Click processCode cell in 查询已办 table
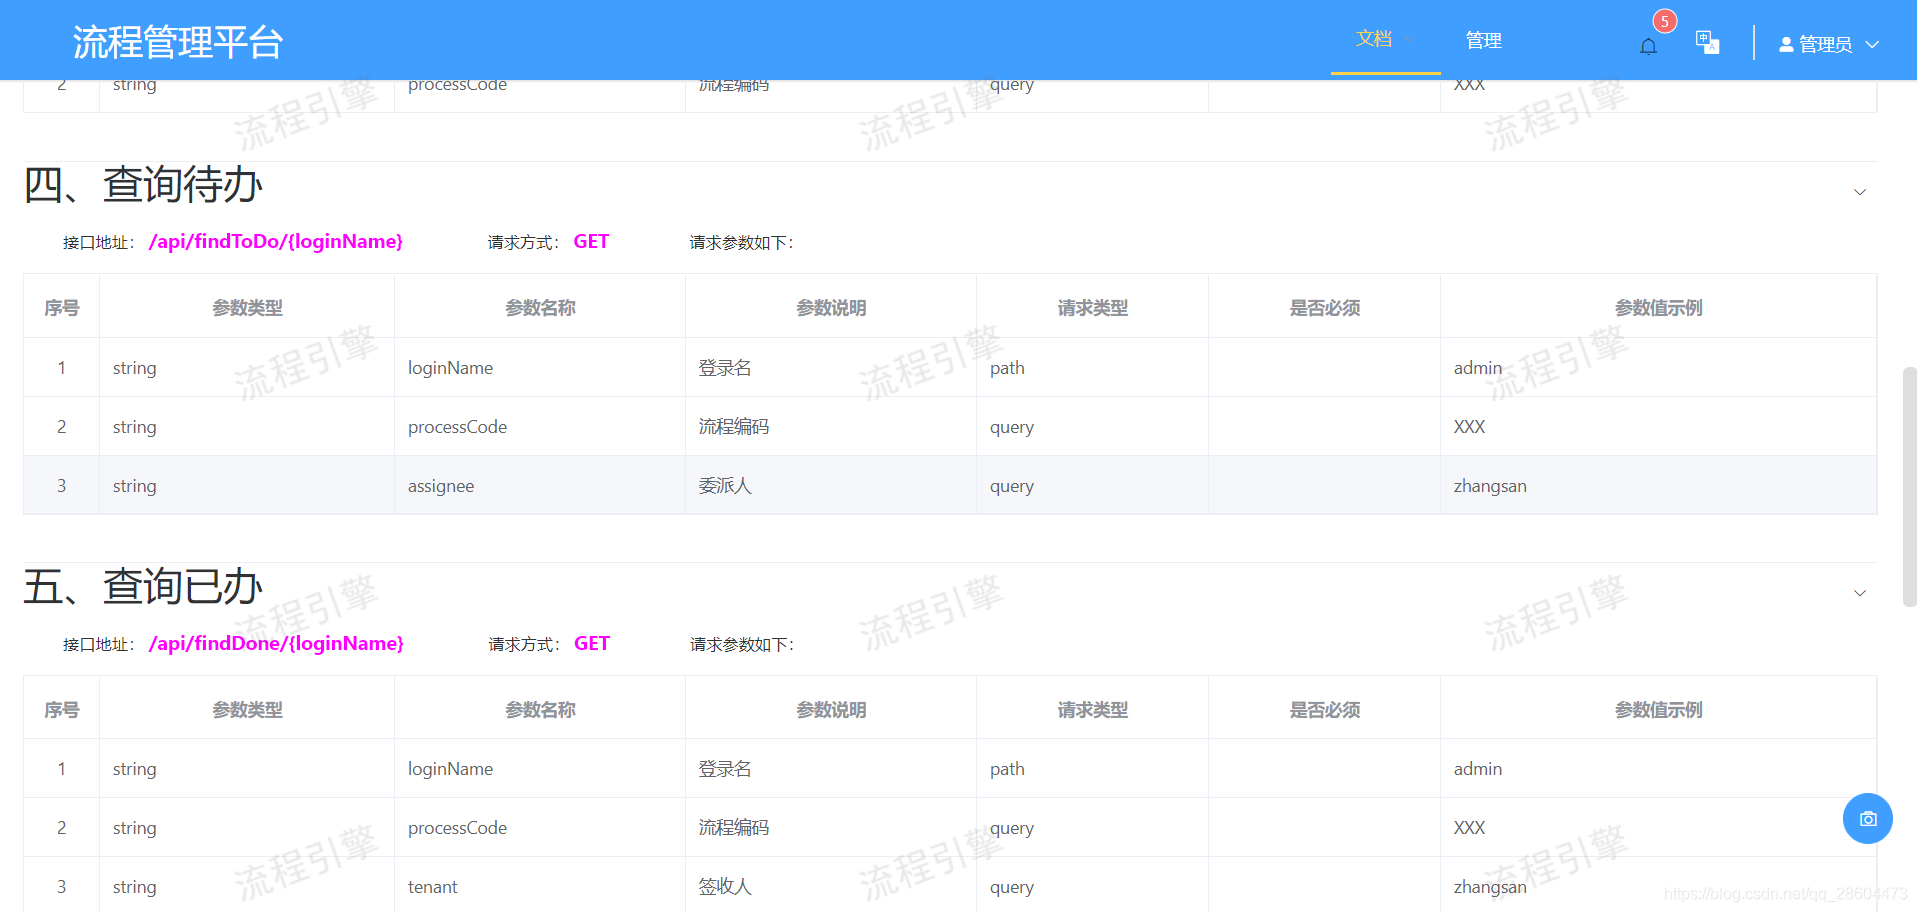This screenshot has height=912, width=1917. coord(540,828)
